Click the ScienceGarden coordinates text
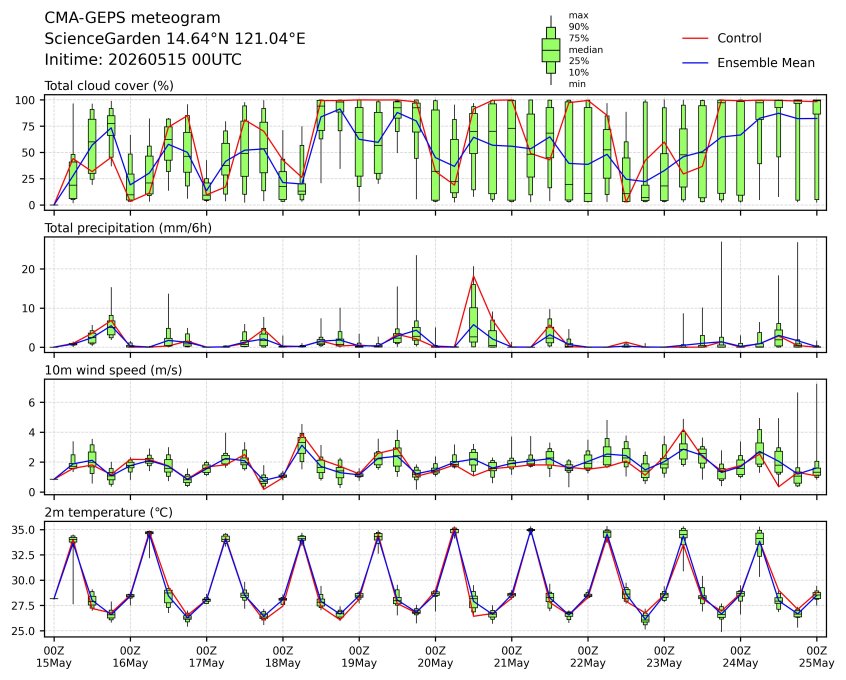The width and height of the screenshot is (846, 680). (x=175, y=39)
